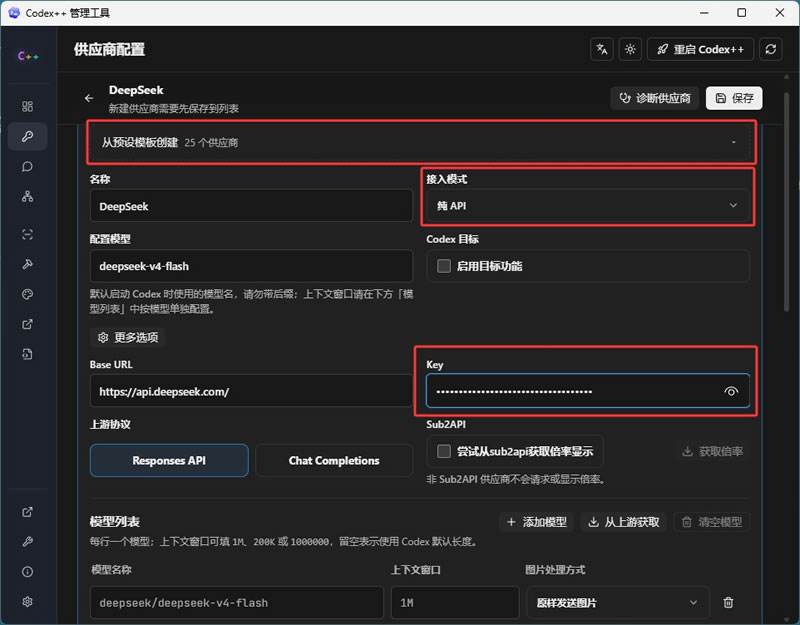
Task: Open the settings gear in sidebar bottom
Action: tap(28, 602)
